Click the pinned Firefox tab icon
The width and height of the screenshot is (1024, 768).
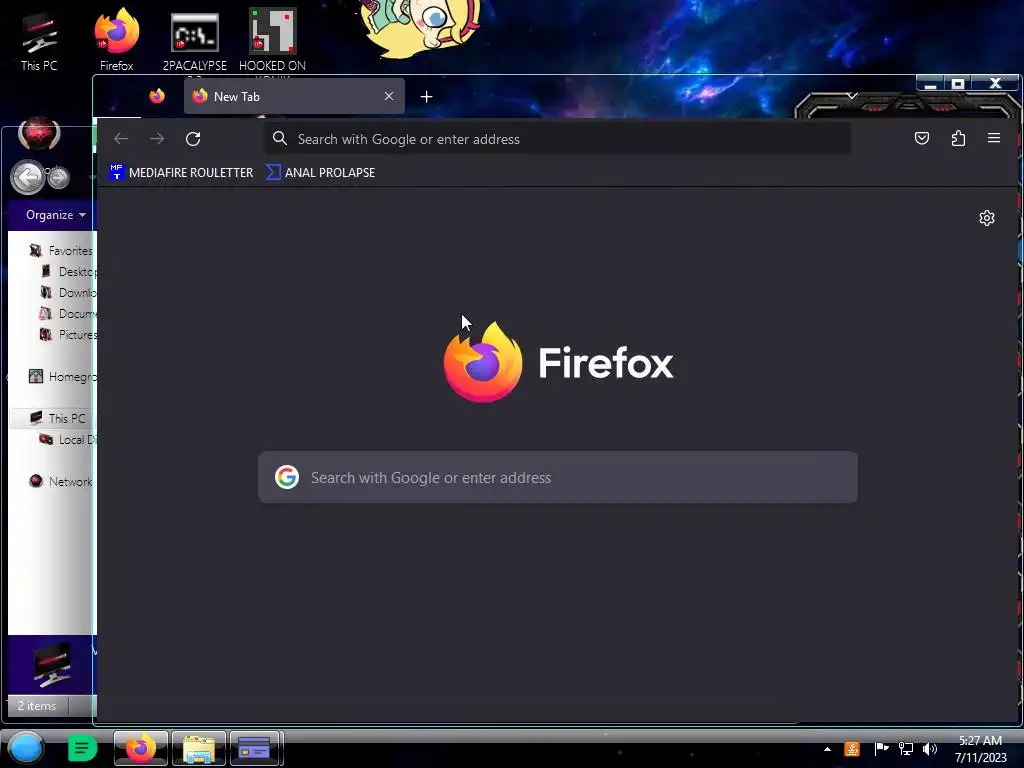(157, 97)
